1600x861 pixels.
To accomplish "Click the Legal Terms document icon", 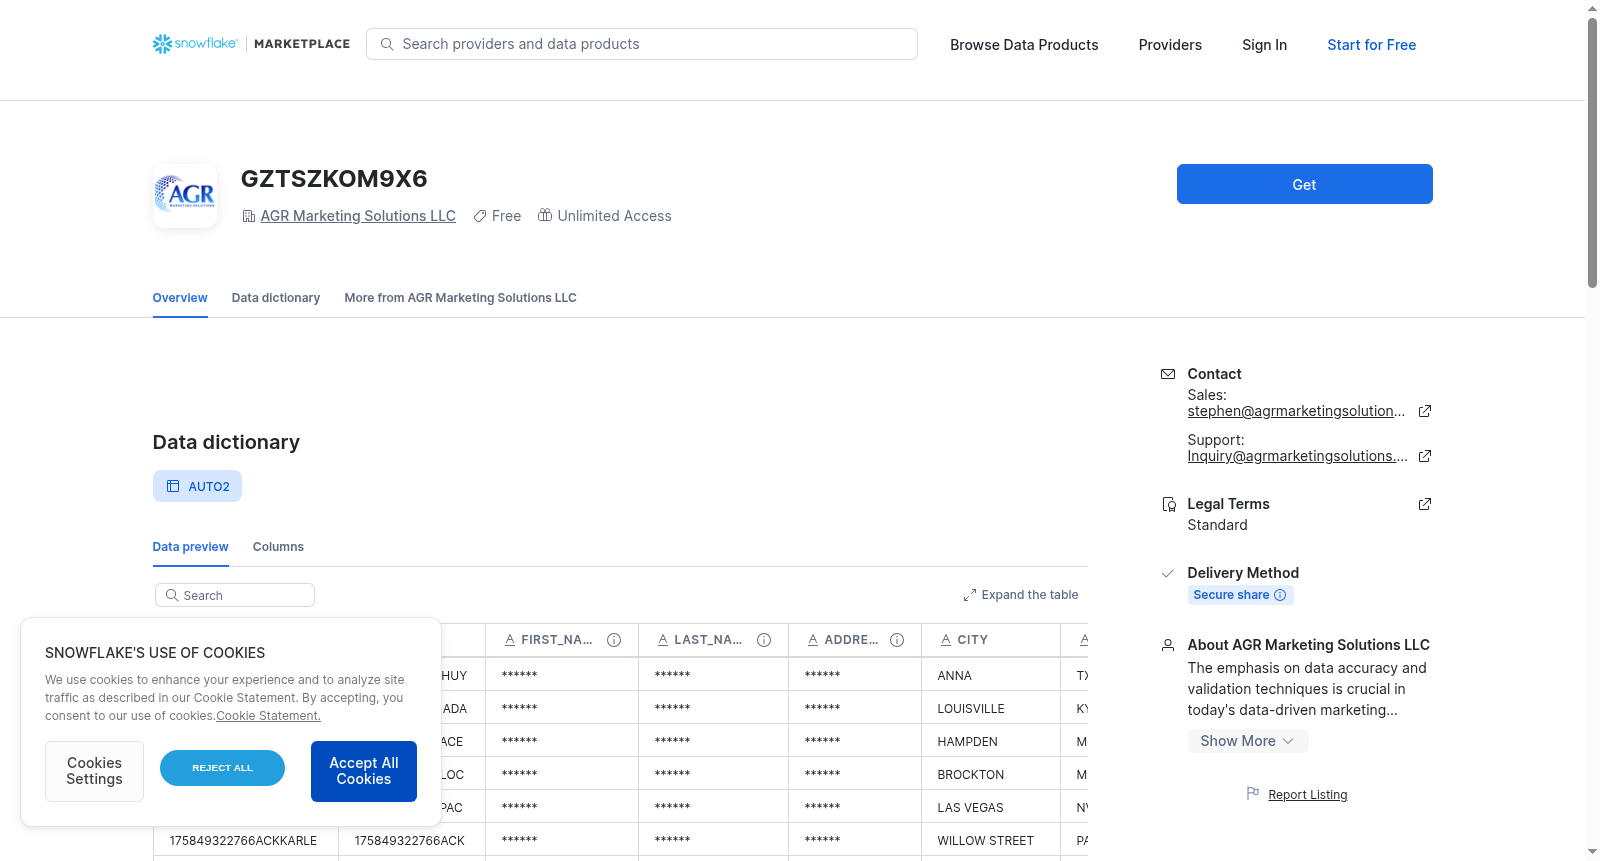I will (1168, 504).
